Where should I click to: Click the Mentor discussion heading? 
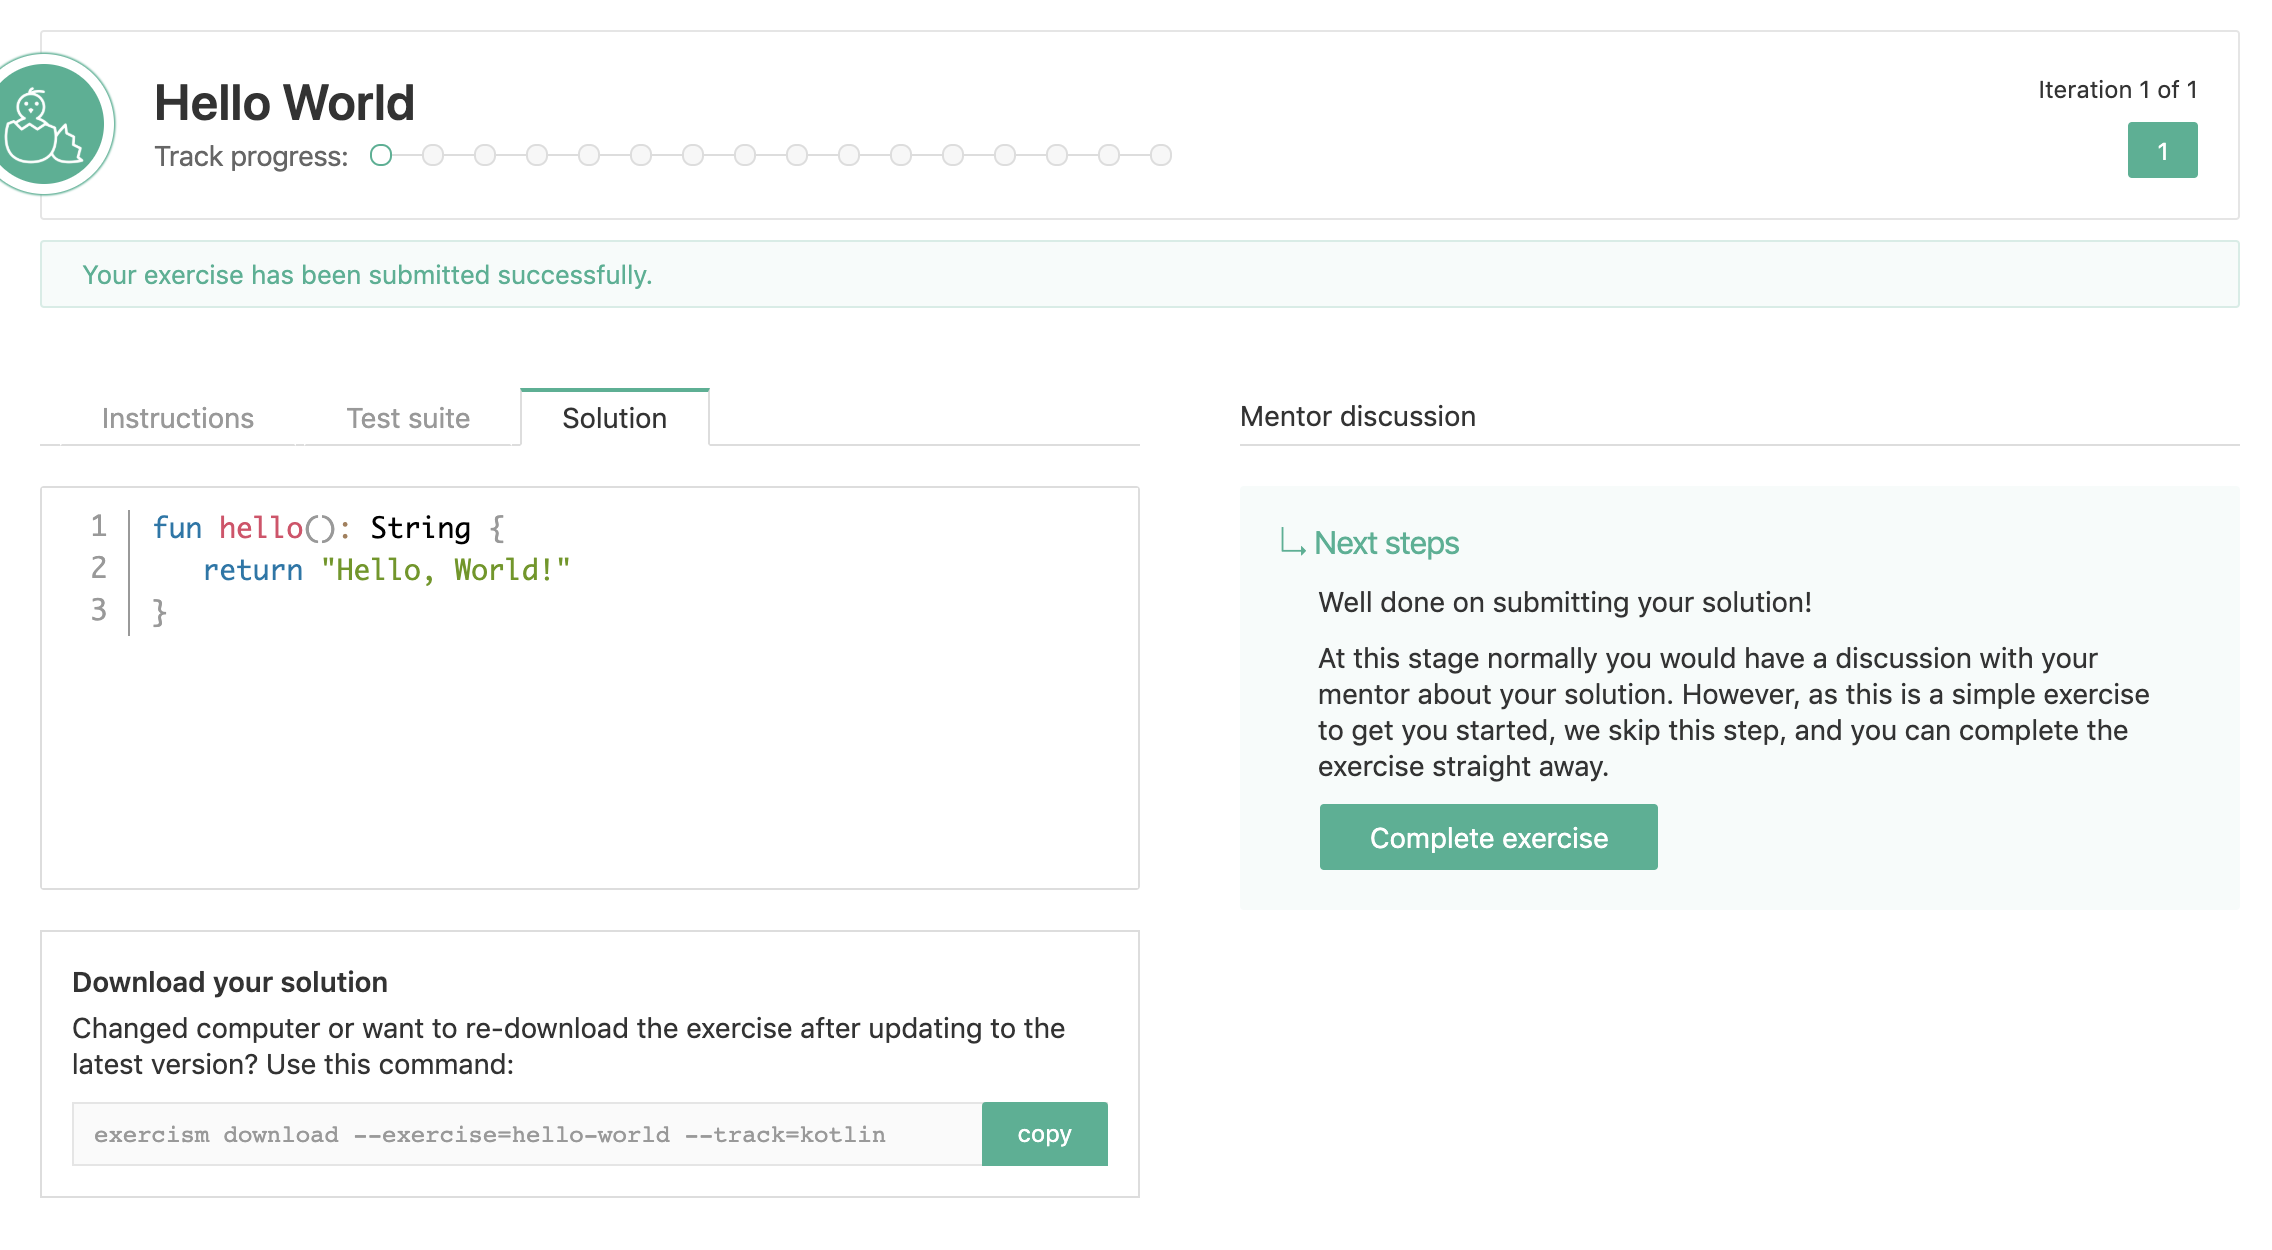[1357, 416]
